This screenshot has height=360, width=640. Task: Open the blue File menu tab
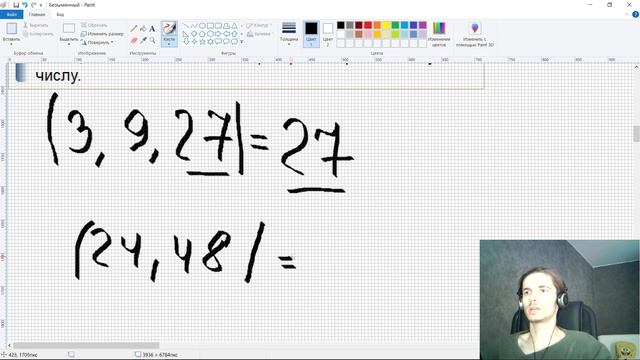tap(11, 14)
